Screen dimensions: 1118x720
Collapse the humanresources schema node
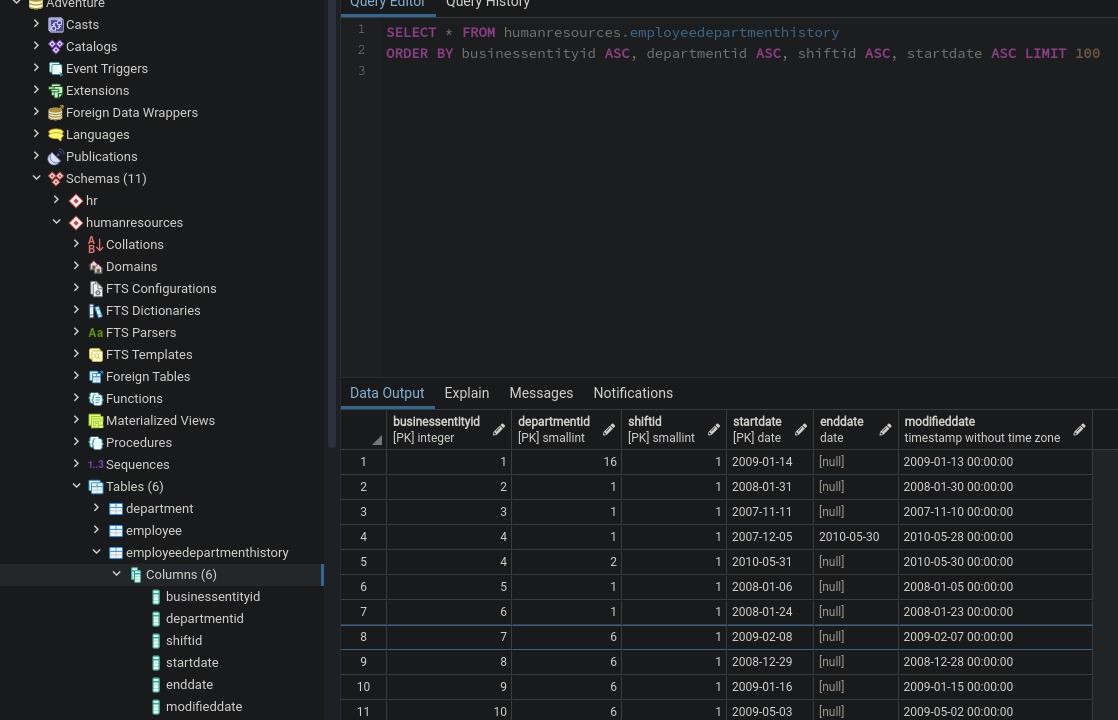(x=56, y=222)
